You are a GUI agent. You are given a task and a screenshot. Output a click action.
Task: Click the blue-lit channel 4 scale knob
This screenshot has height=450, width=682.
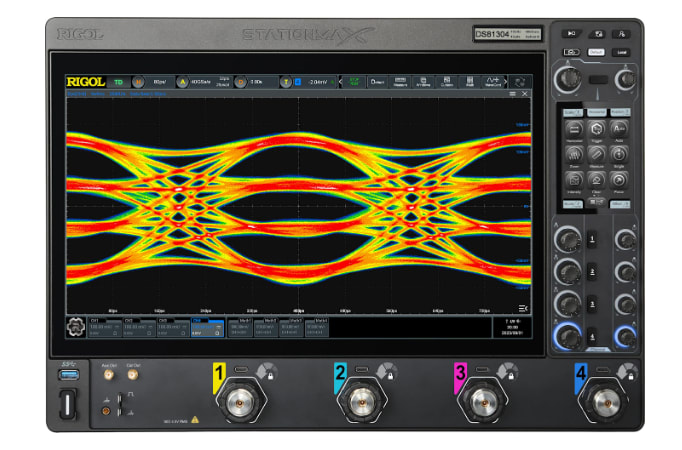568,336
